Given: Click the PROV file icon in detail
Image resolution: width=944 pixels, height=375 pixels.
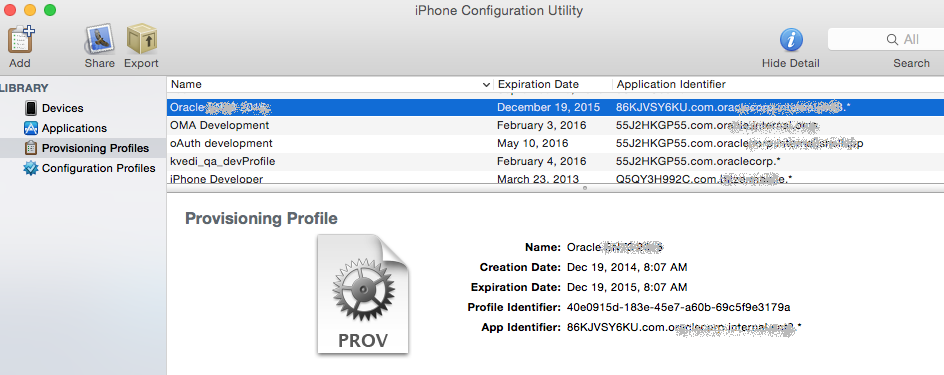Looking at the screenshot, I should [363, 294].
